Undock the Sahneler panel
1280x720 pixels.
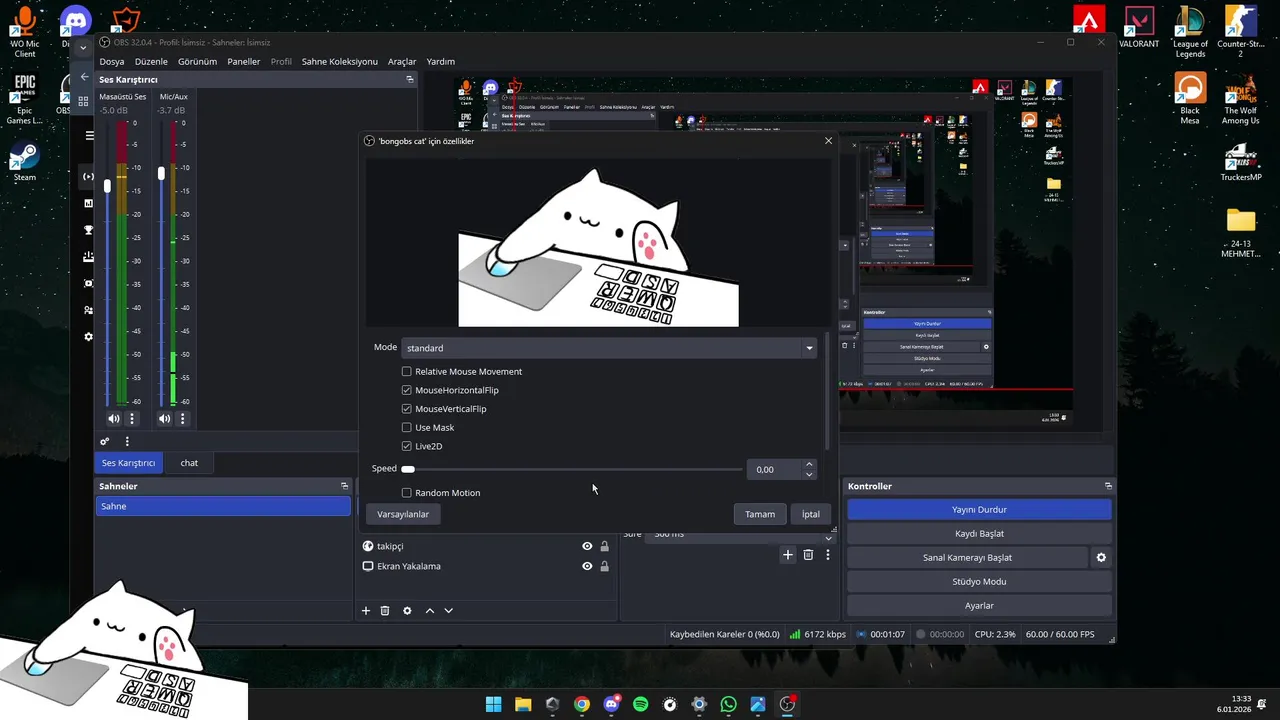[x=344, y=486]
